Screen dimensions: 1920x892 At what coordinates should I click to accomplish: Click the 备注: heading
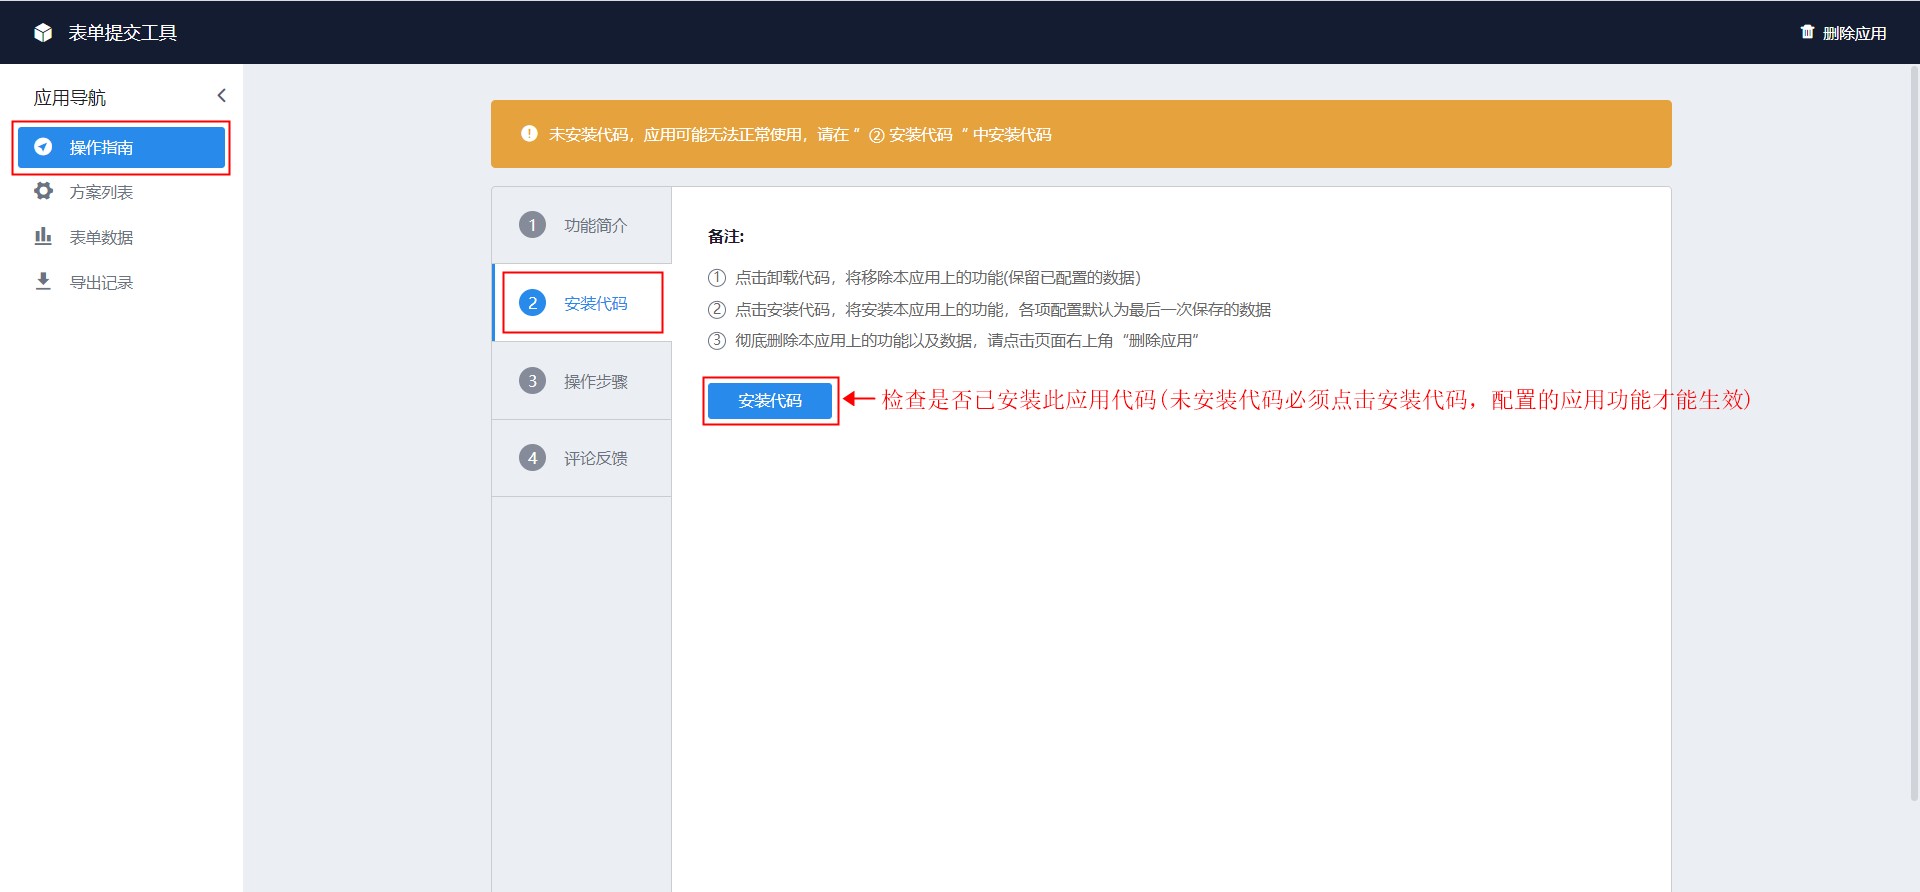pos(726,237)
